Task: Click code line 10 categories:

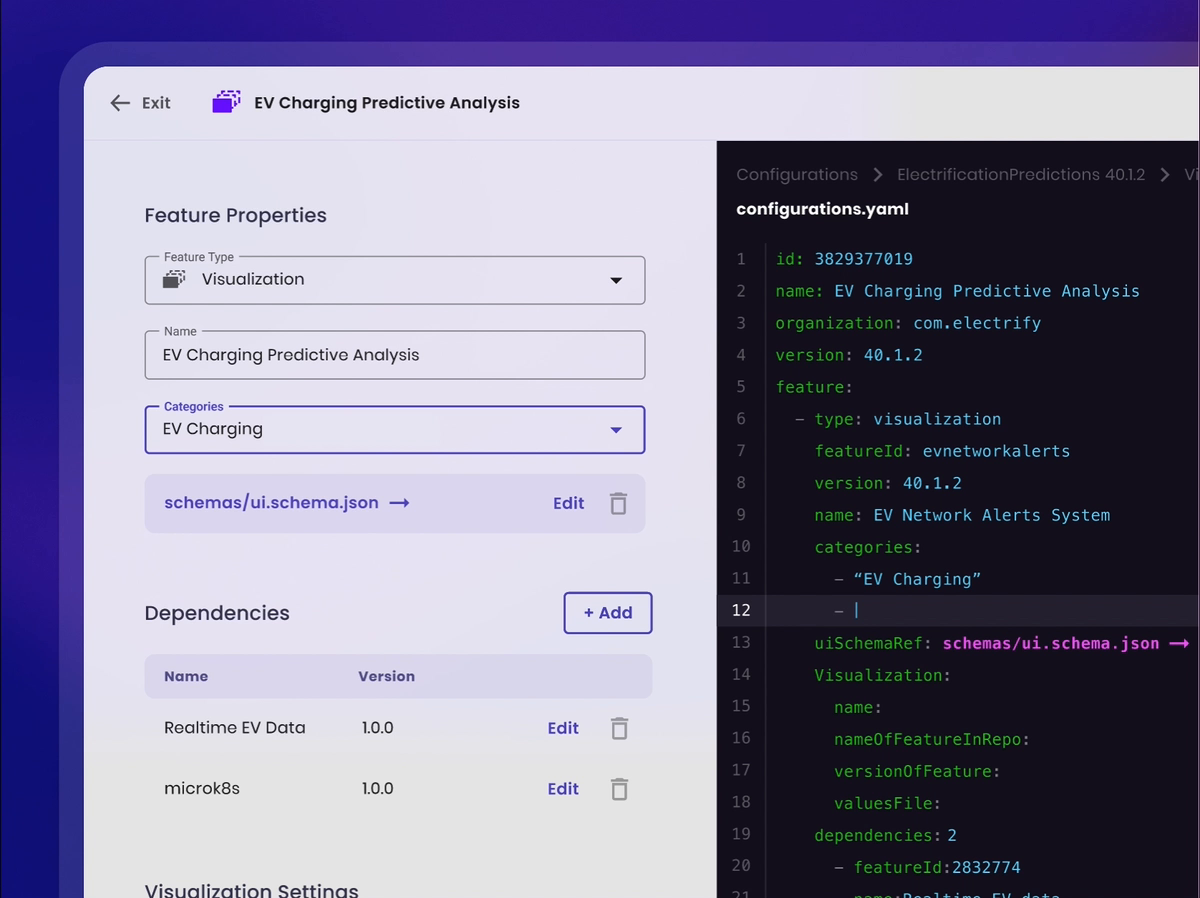Action: coord(868,547)
